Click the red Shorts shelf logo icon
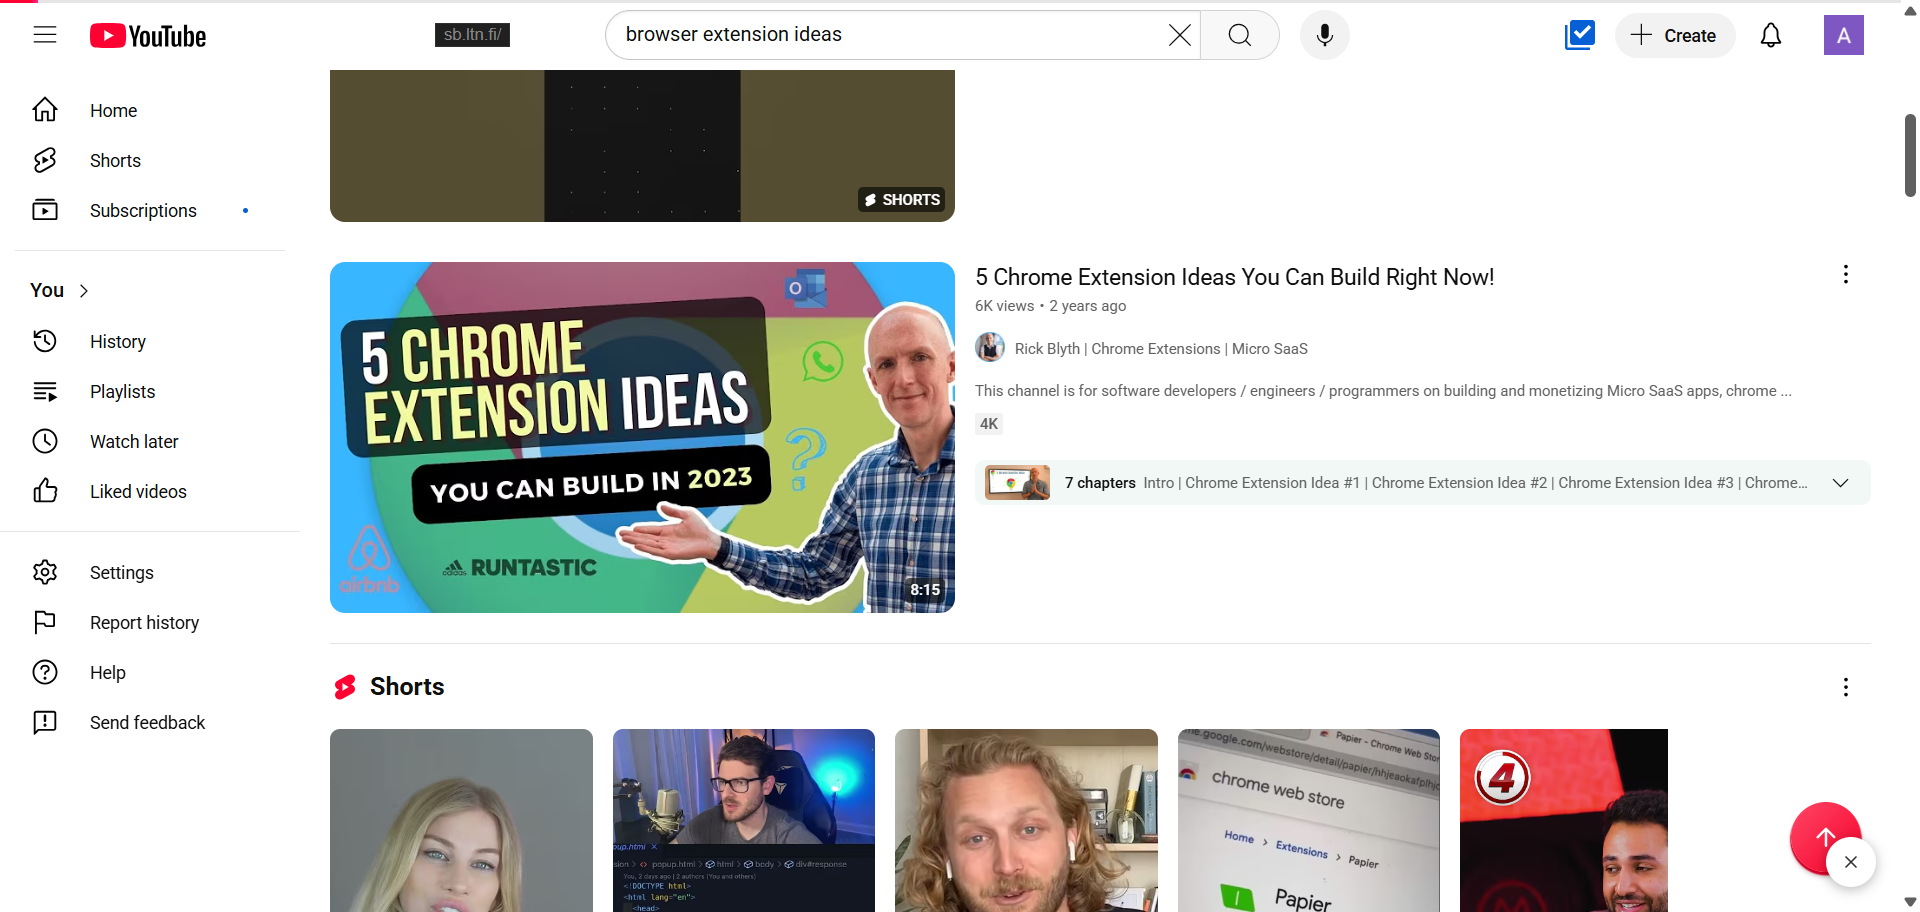The image size is (1920, 912). [x=345, y=687]
